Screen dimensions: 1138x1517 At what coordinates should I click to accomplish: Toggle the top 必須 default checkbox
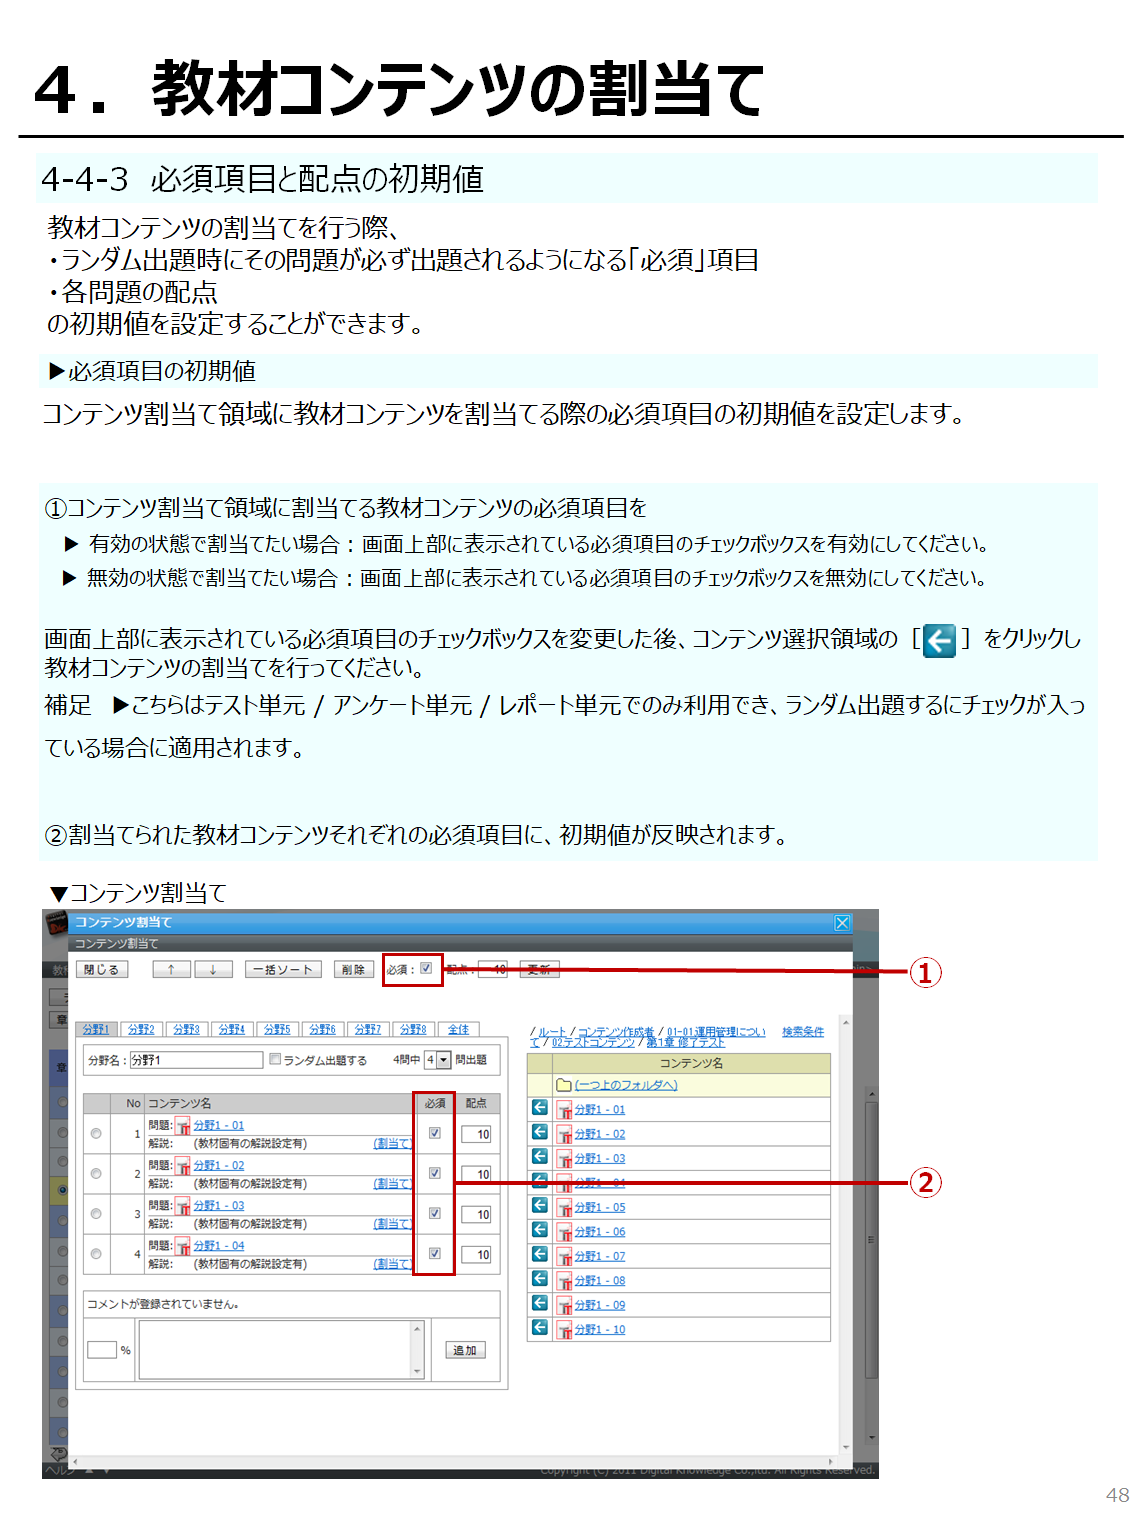(426, 968)
